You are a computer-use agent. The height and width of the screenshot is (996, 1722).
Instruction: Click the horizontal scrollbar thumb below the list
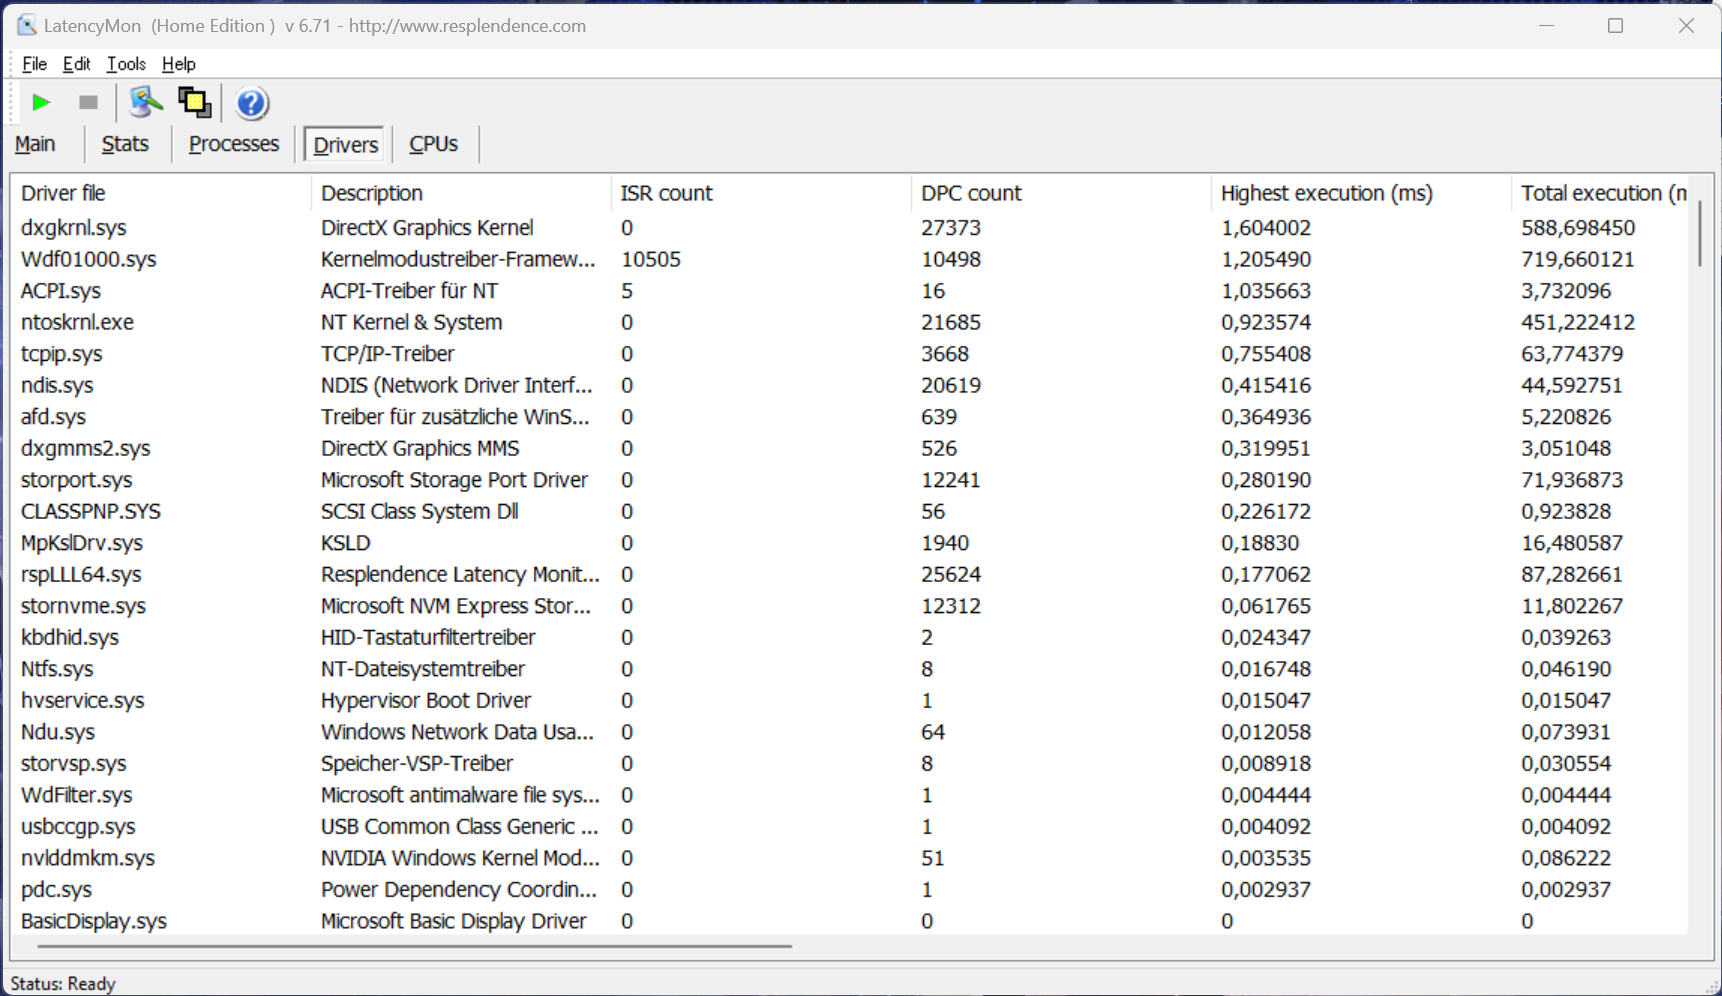coord(415,945)
